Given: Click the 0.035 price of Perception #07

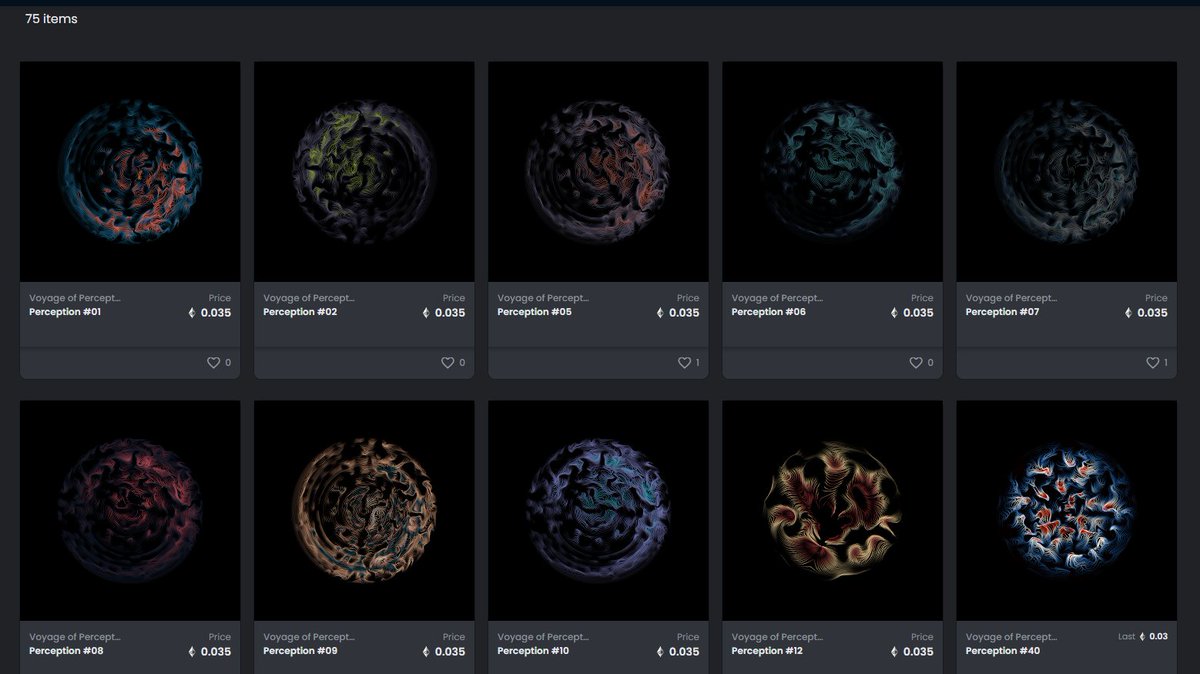Looking at the screenshot, I should (1152, 312).
